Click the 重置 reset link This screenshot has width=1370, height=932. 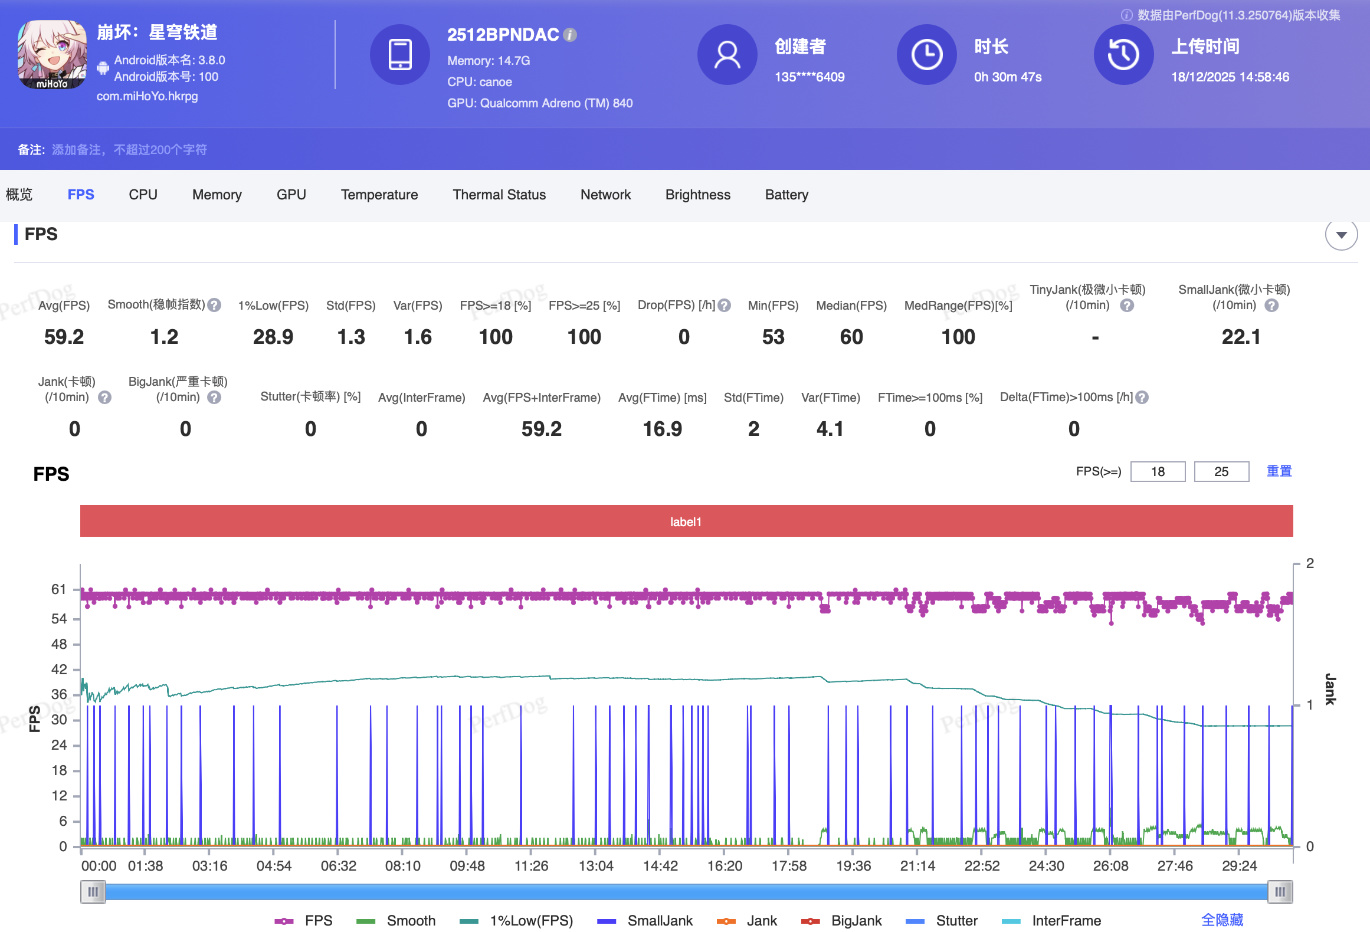tap(1279, 471)
